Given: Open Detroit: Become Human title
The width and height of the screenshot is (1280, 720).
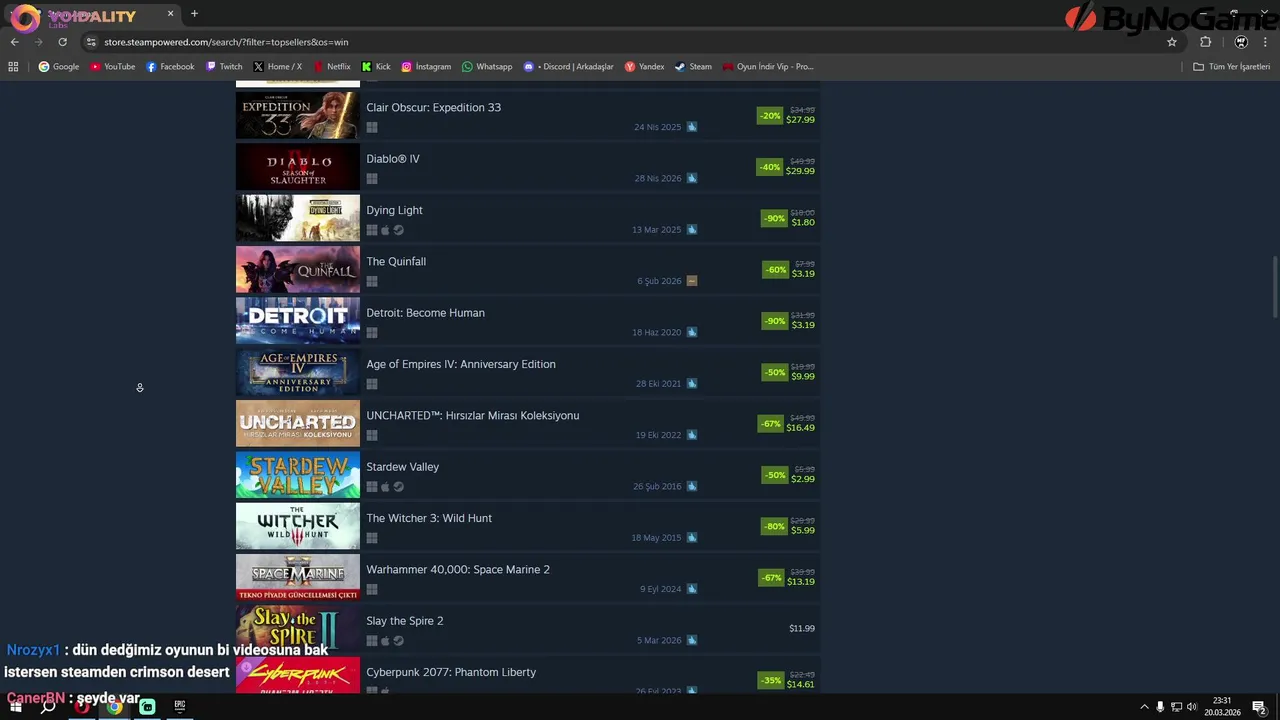Looking at the screenshot, I should pos(425,313).
